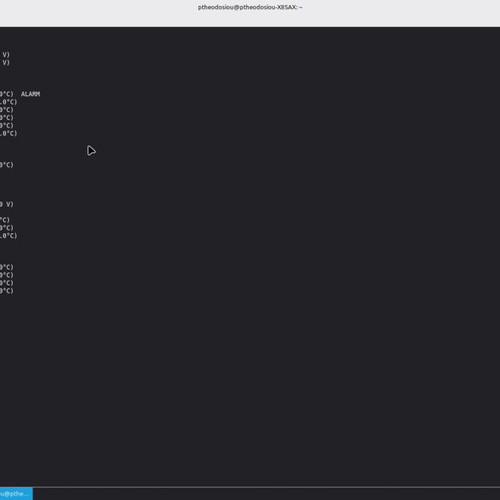Click the °C) text beside ALARM
This screenshot has width=500, height=500.
(x=7, y=94)
